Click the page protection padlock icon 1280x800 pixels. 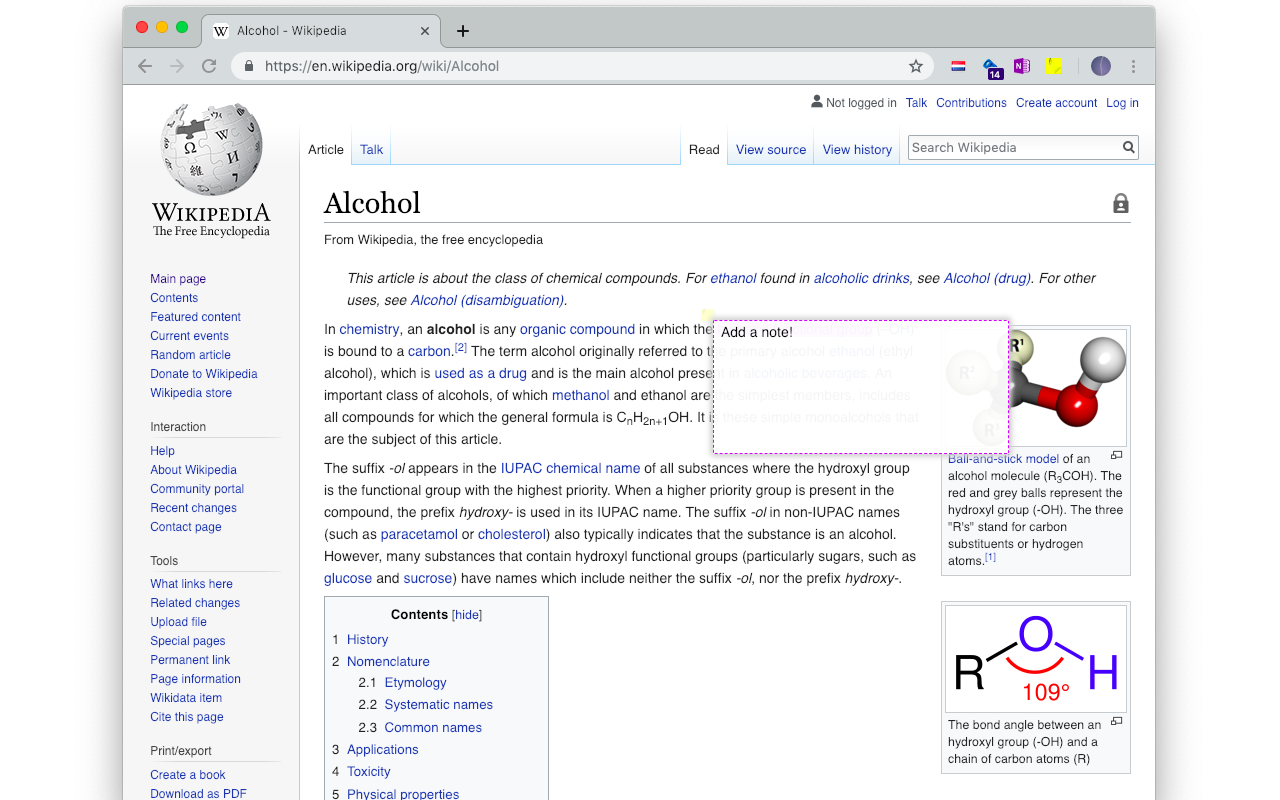point(1121,203)
